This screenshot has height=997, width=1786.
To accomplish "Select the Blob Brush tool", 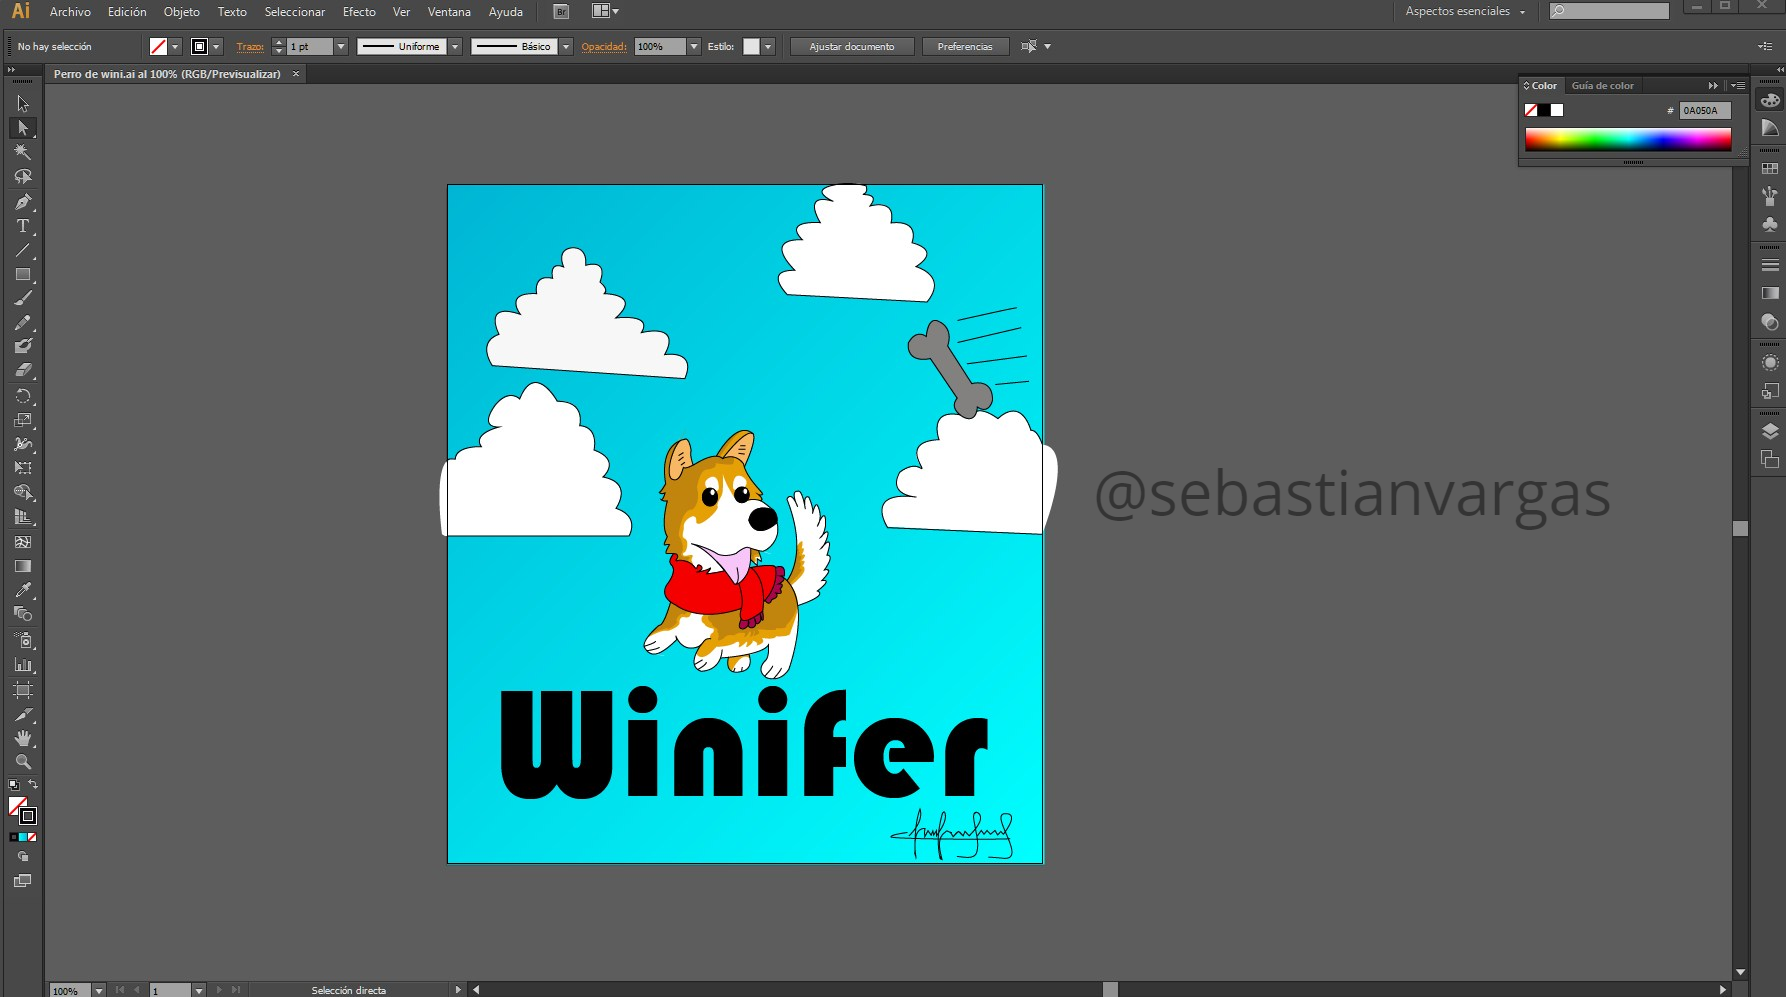I will point(23,346).
